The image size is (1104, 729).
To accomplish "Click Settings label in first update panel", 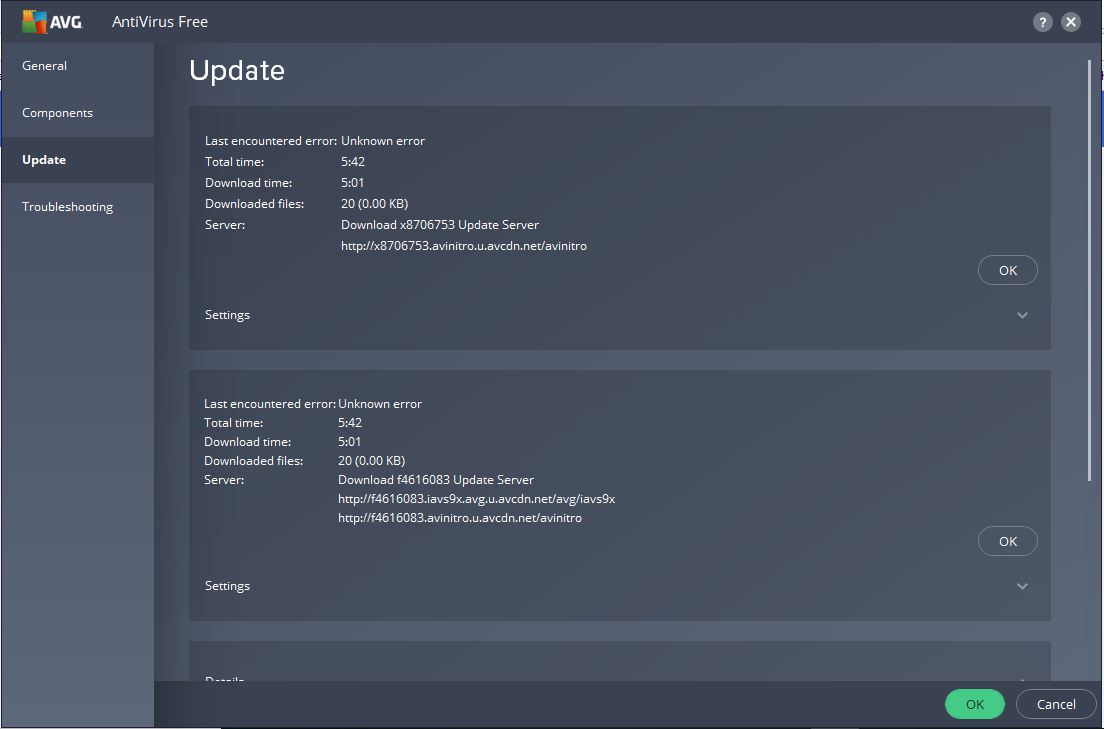I will click(x=227, y=315).
